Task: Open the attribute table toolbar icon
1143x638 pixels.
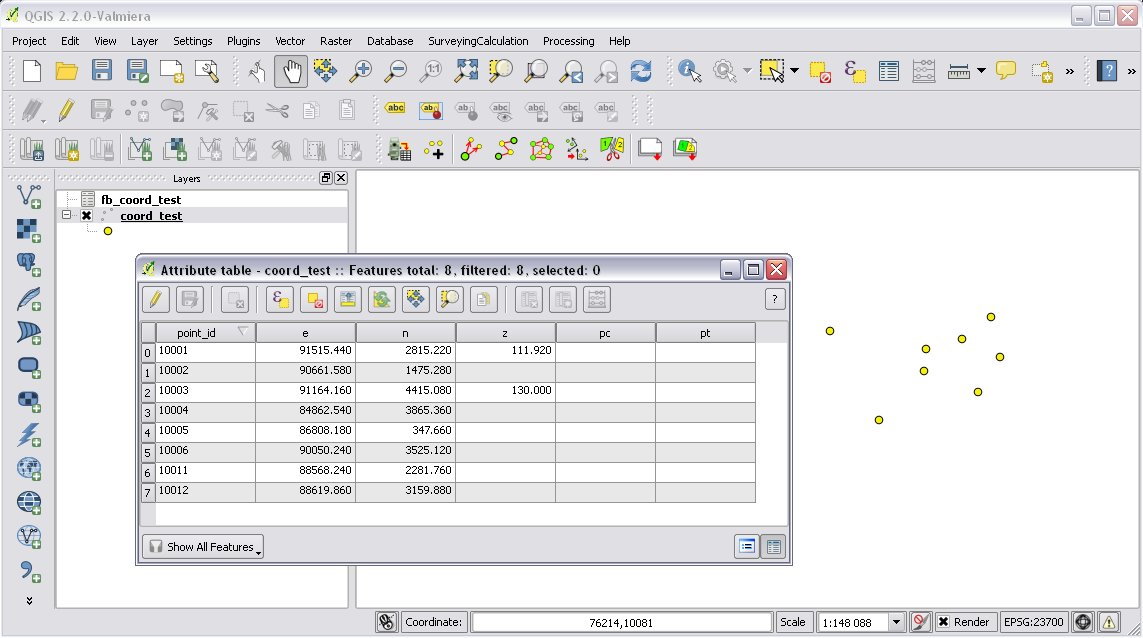Action: [888, 71]
